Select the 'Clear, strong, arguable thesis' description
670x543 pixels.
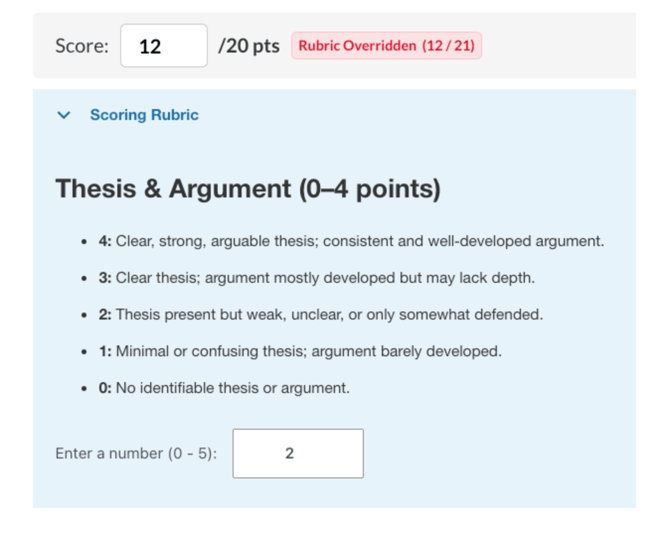pos(360,241)
